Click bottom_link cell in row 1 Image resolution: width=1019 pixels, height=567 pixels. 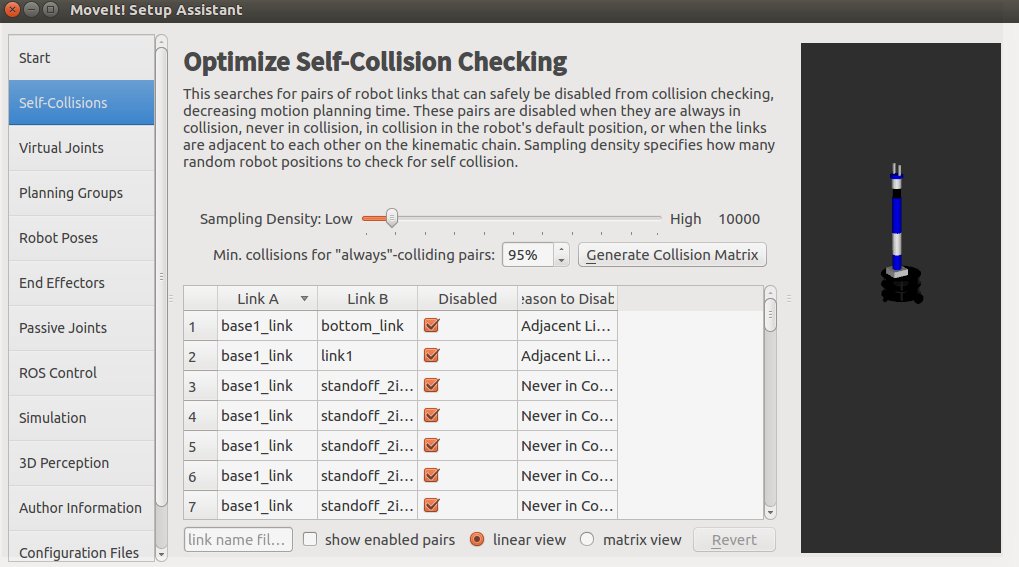[x=367, y=326]
